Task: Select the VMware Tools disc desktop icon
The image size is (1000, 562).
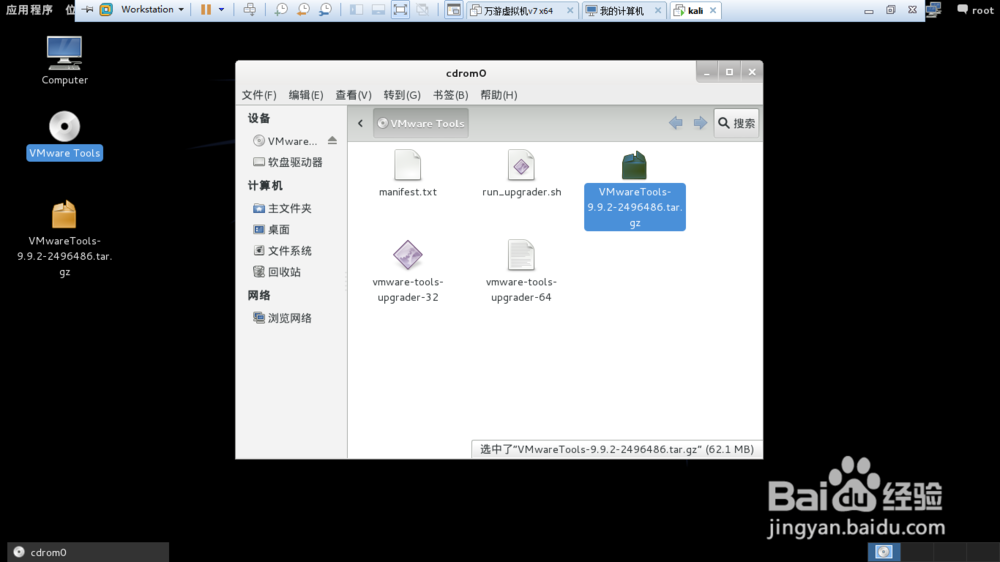Action: (64, 136)
